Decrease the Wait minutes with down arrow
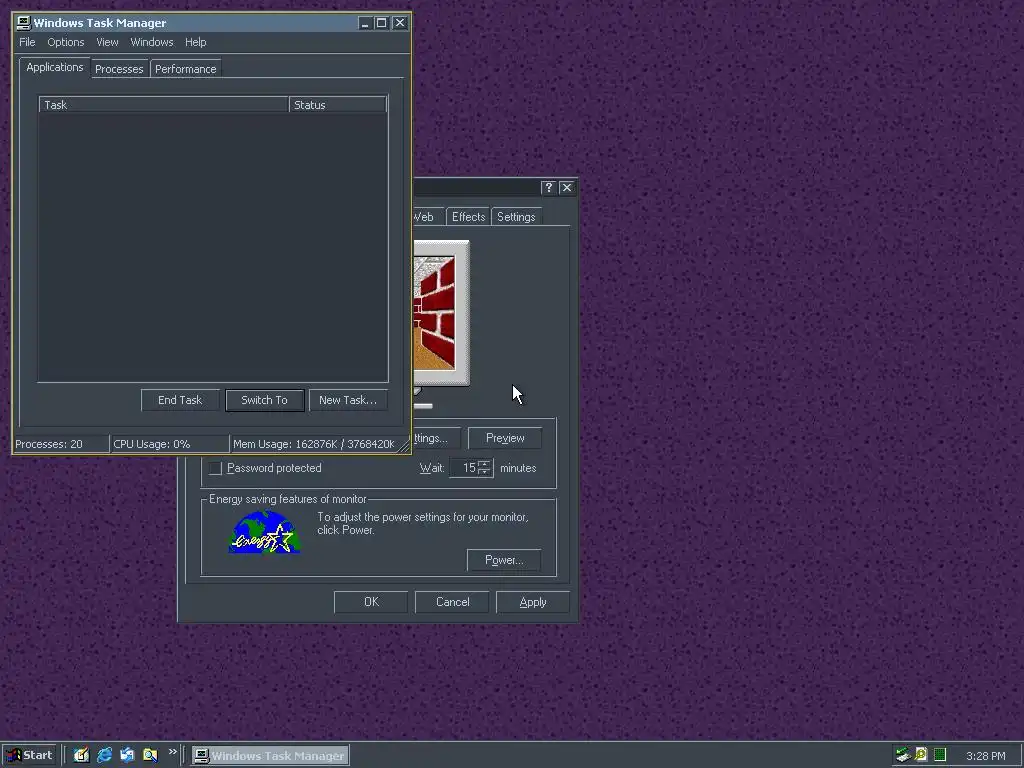 coord(484,472)
